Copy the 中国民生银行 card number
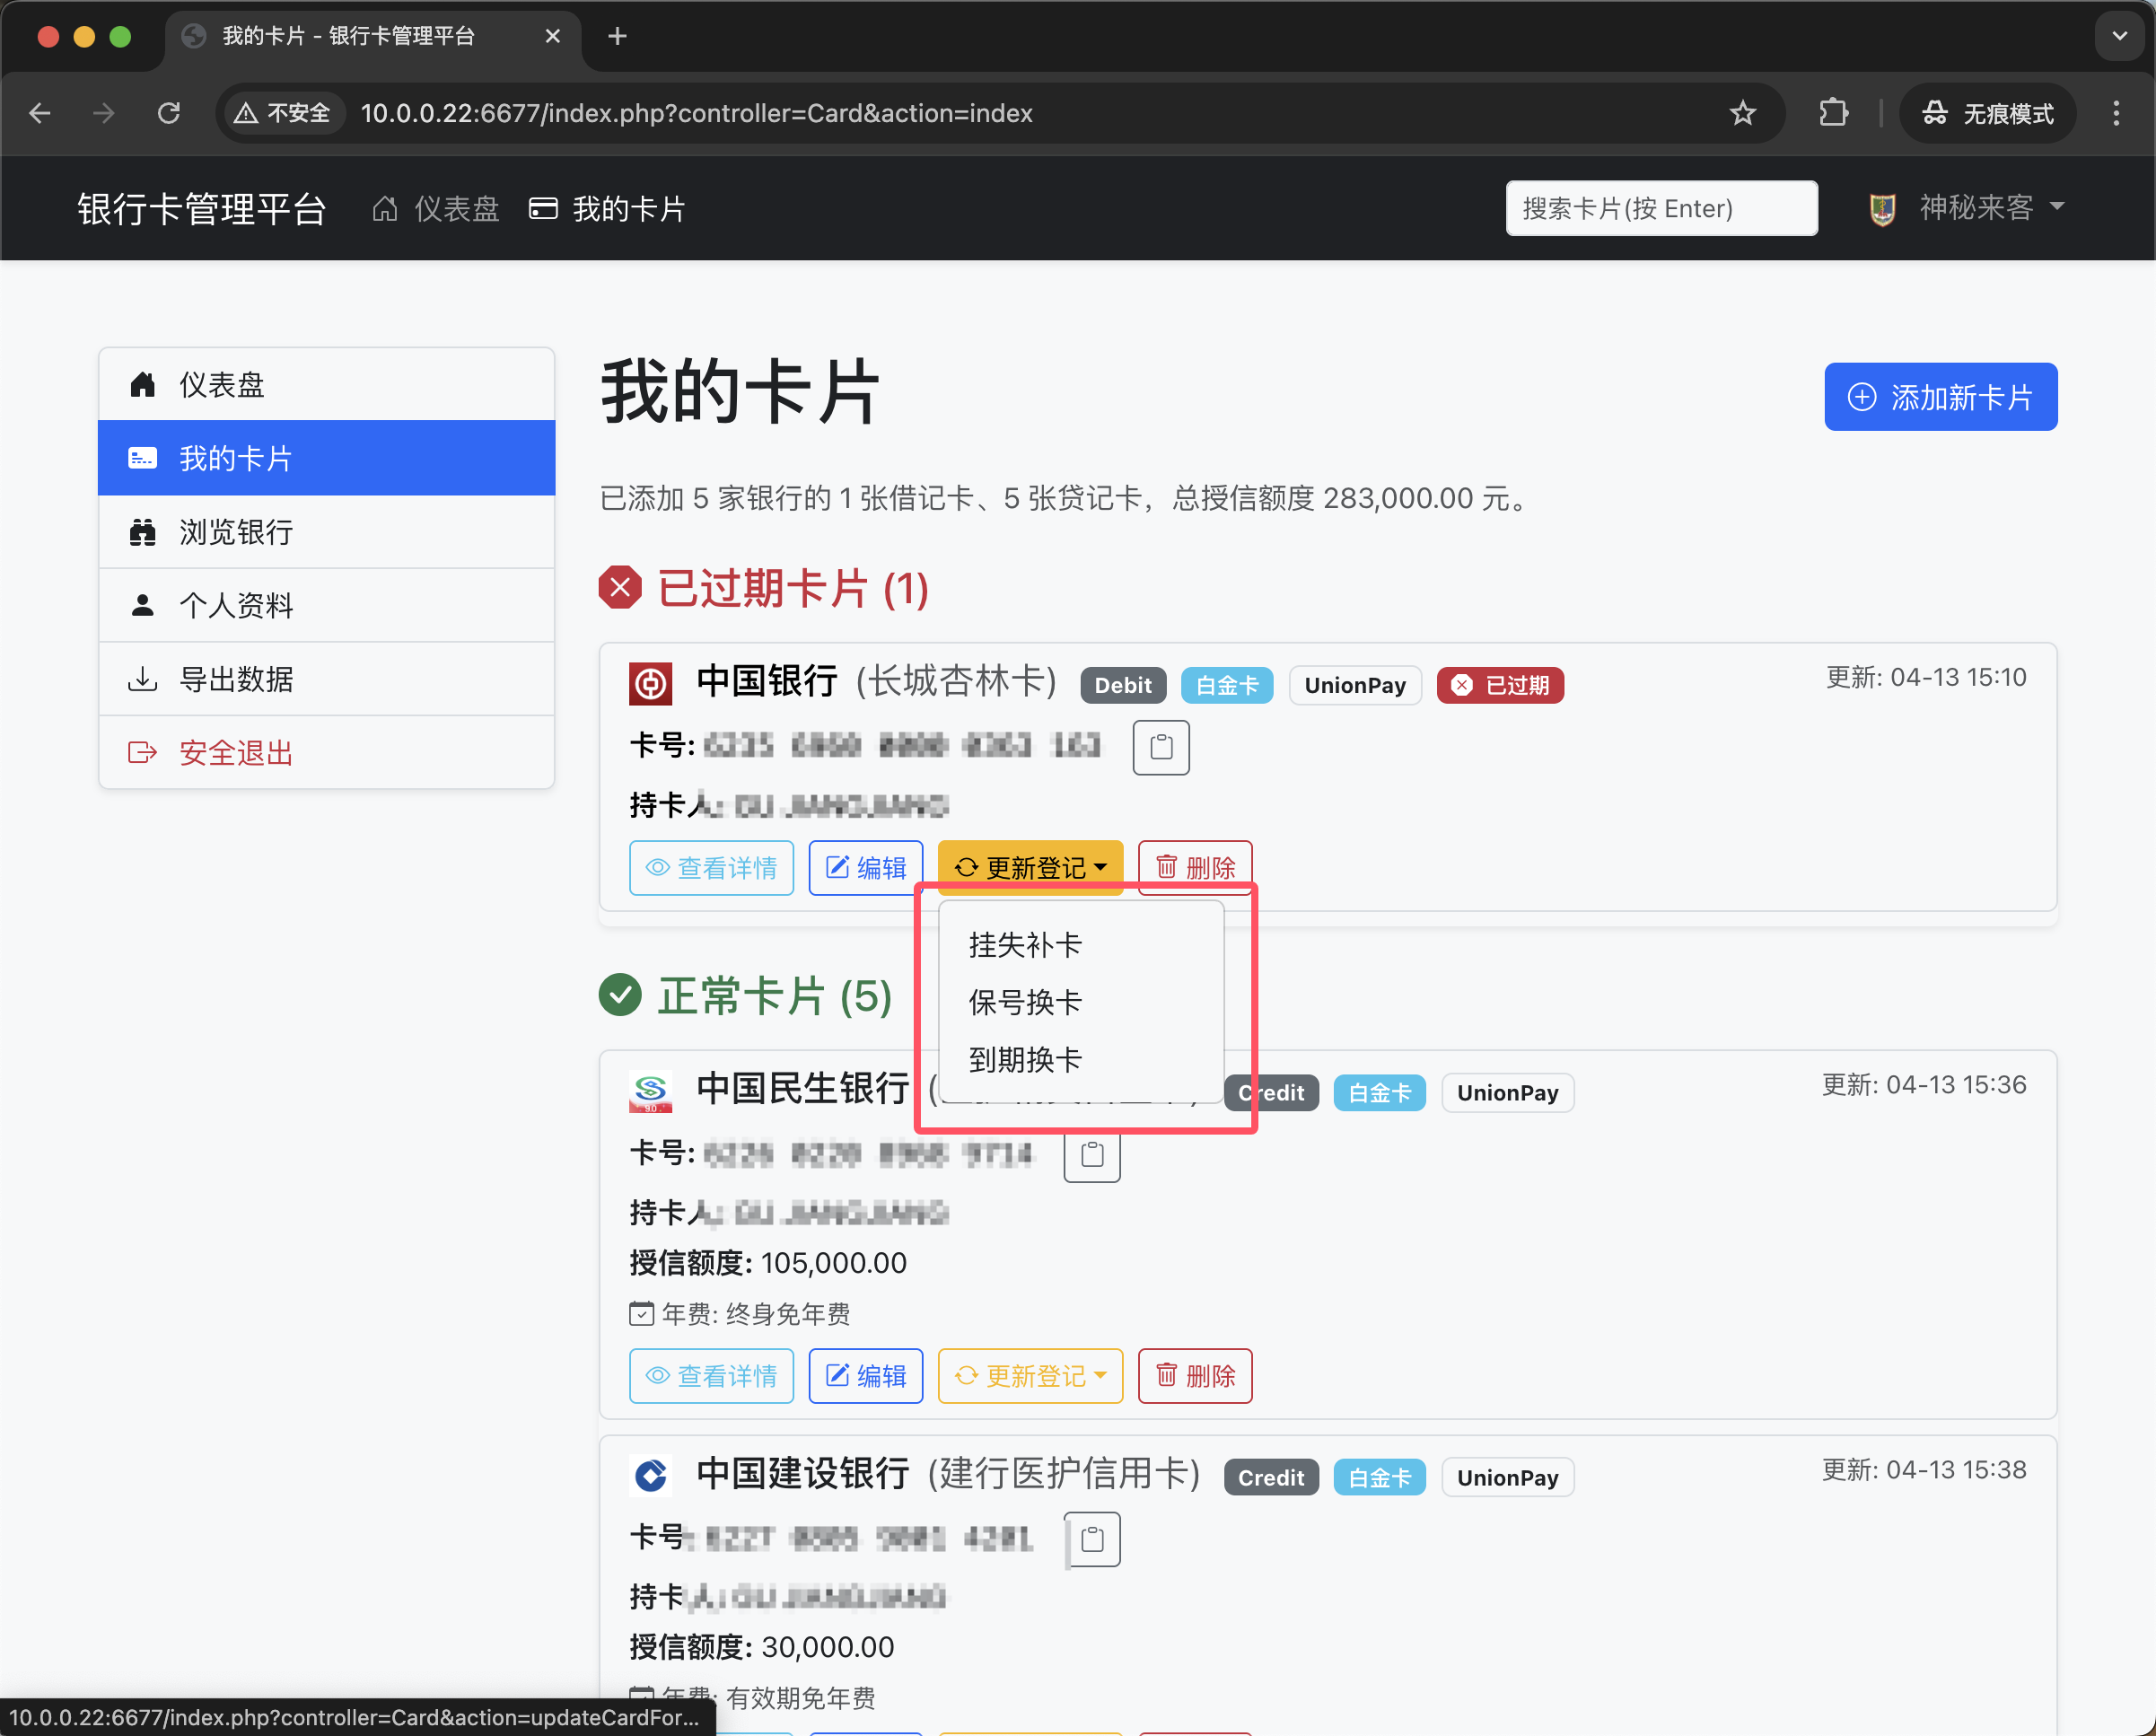Screen dimensions: 2156x1736 pos(1092,1155)
